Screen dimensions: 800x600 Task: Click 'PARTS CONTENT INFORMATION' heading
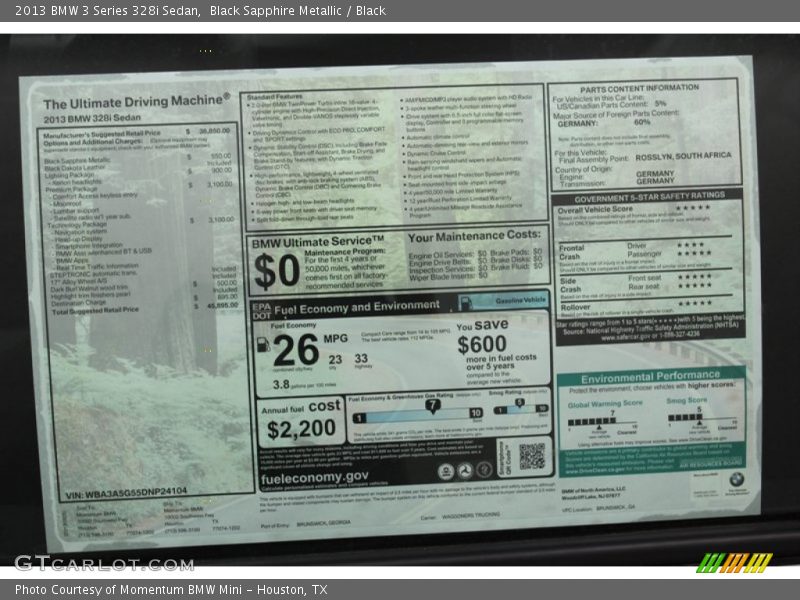(639, 88)
